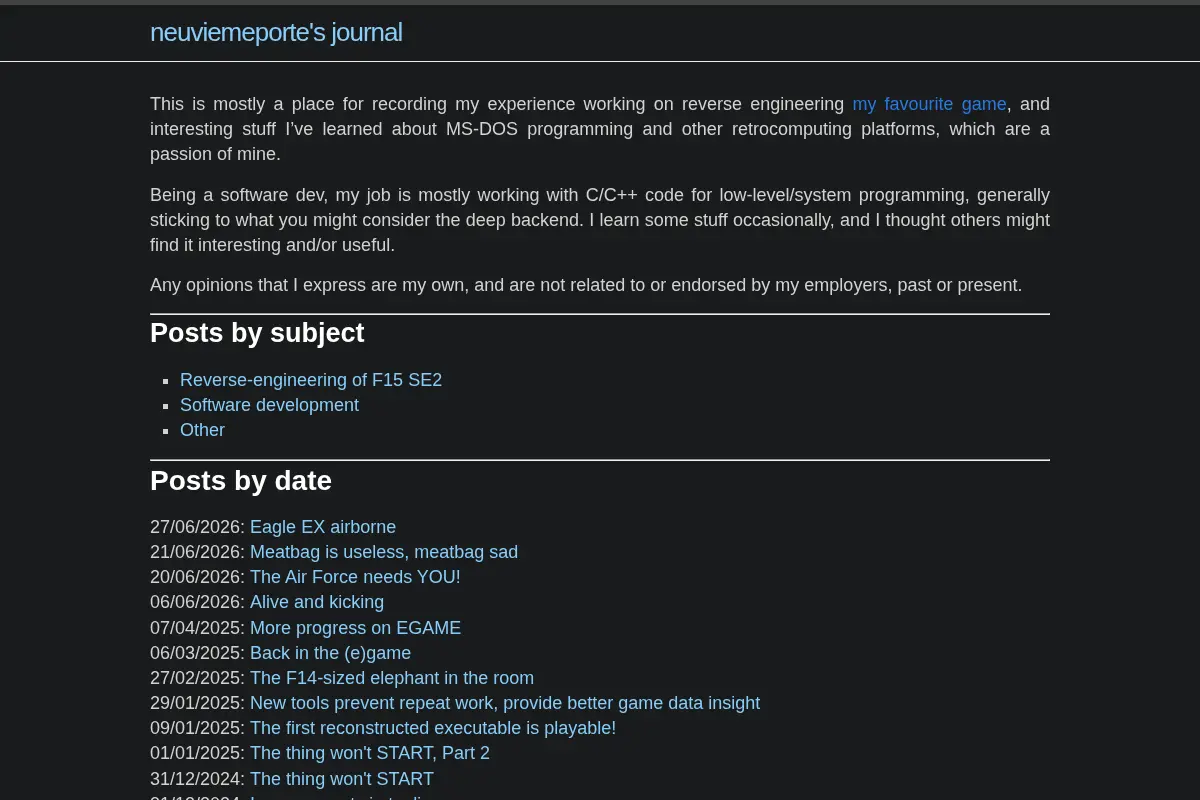
Task: Follow the 'my favourite game' link
Action: (x=929, y=104)
